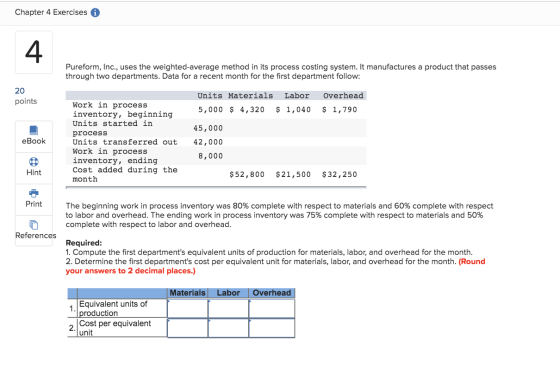Click the Overhead cost per equivalent unit cell
This screenshot has height=392, width=560.
272,328
